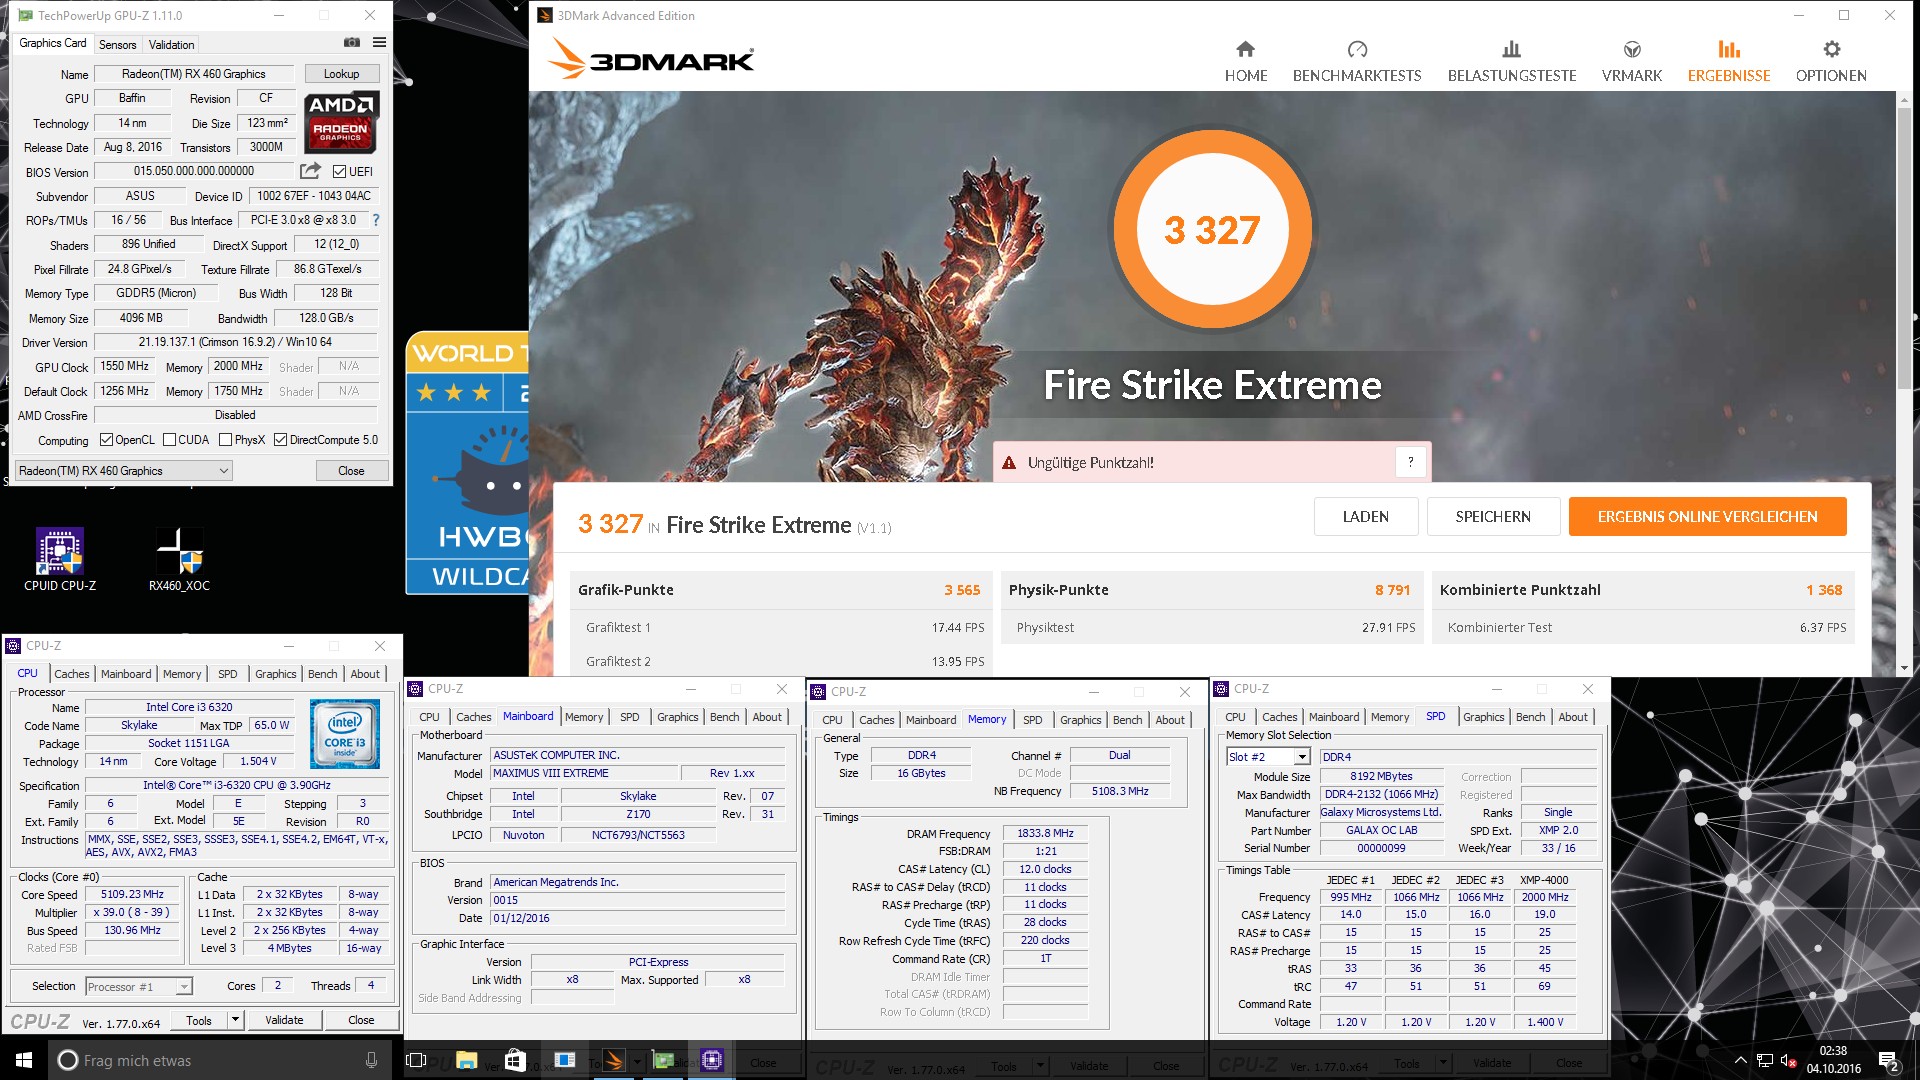Show hidden system tray icons
This screenshot has width=1920, height=1080.
click(1740, 1060)
